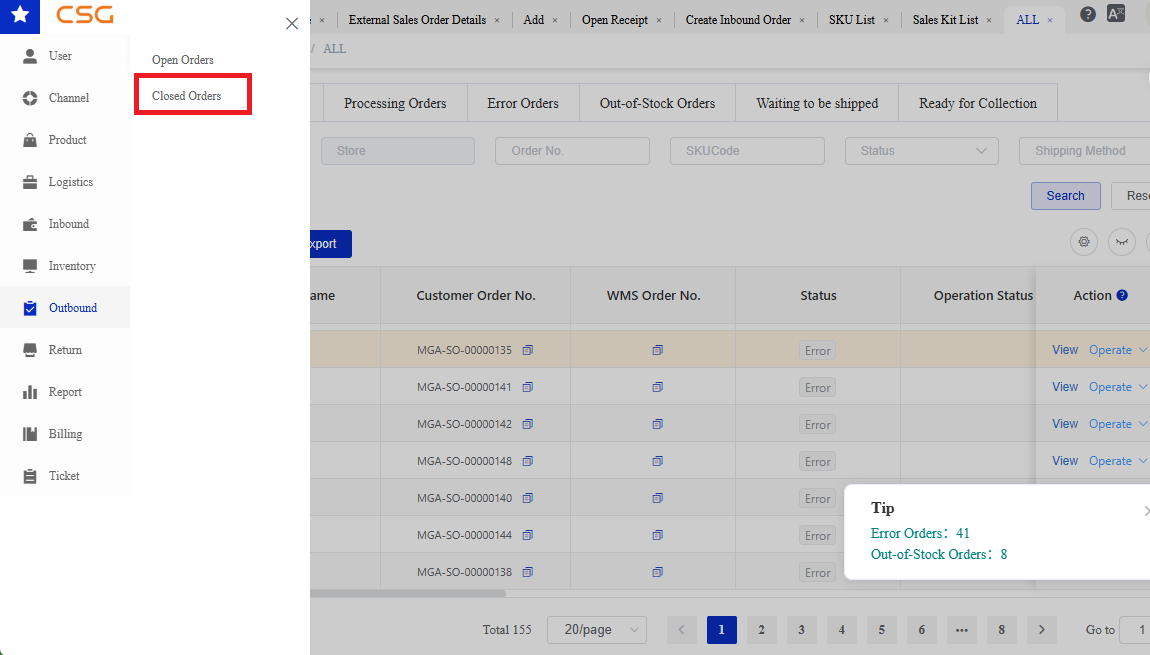
Task: Click the Inbound wallet icon
Action: coord(29,224)
